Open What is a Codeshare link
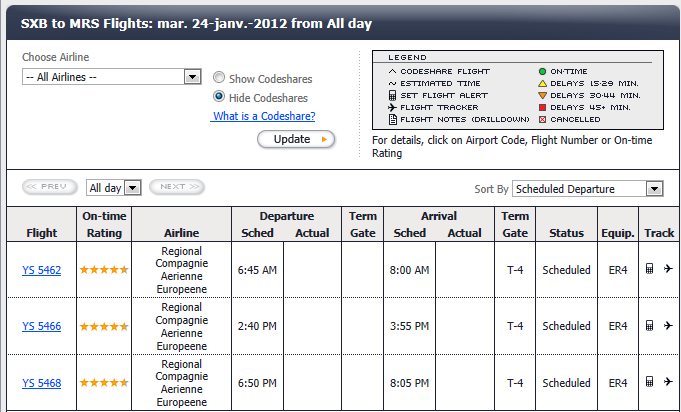681x412 pixels. (x=264, y=116)
